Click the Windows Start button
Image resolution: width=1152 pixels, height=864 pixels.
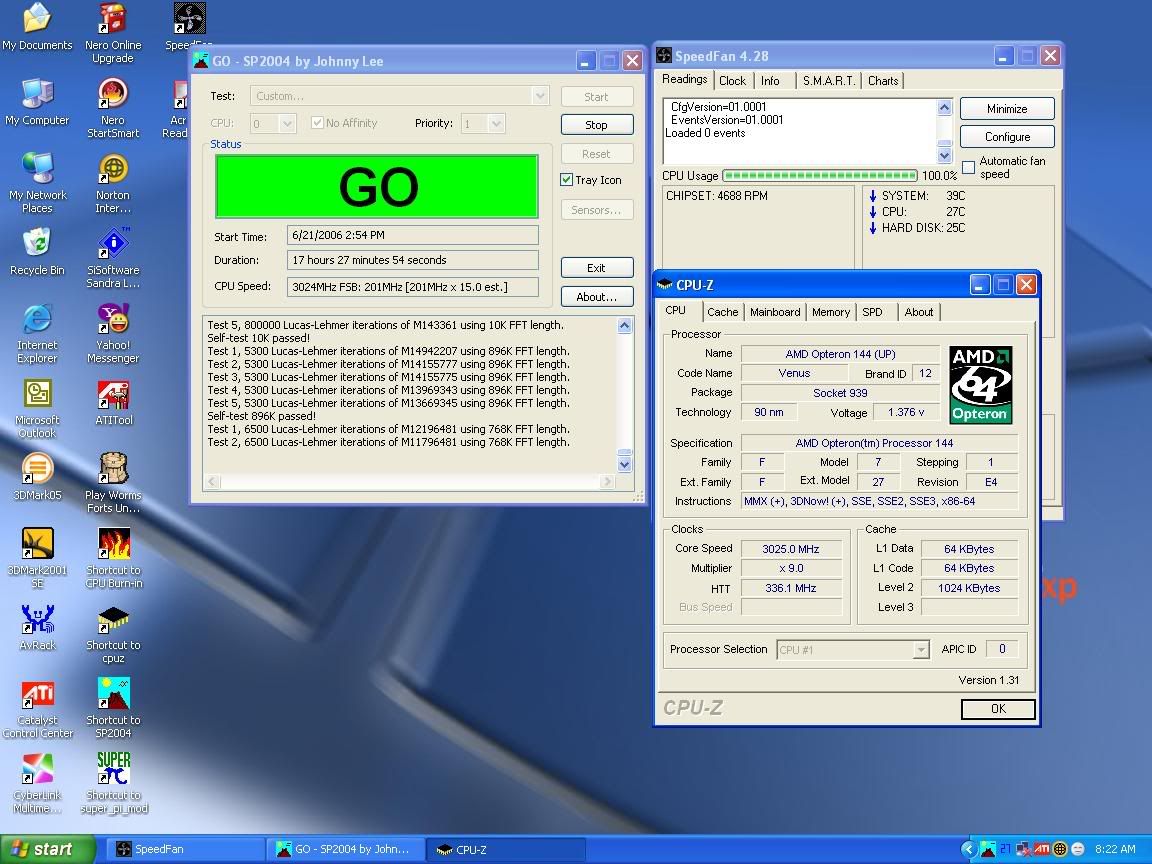pyautogui.click(x=47, y=849)
